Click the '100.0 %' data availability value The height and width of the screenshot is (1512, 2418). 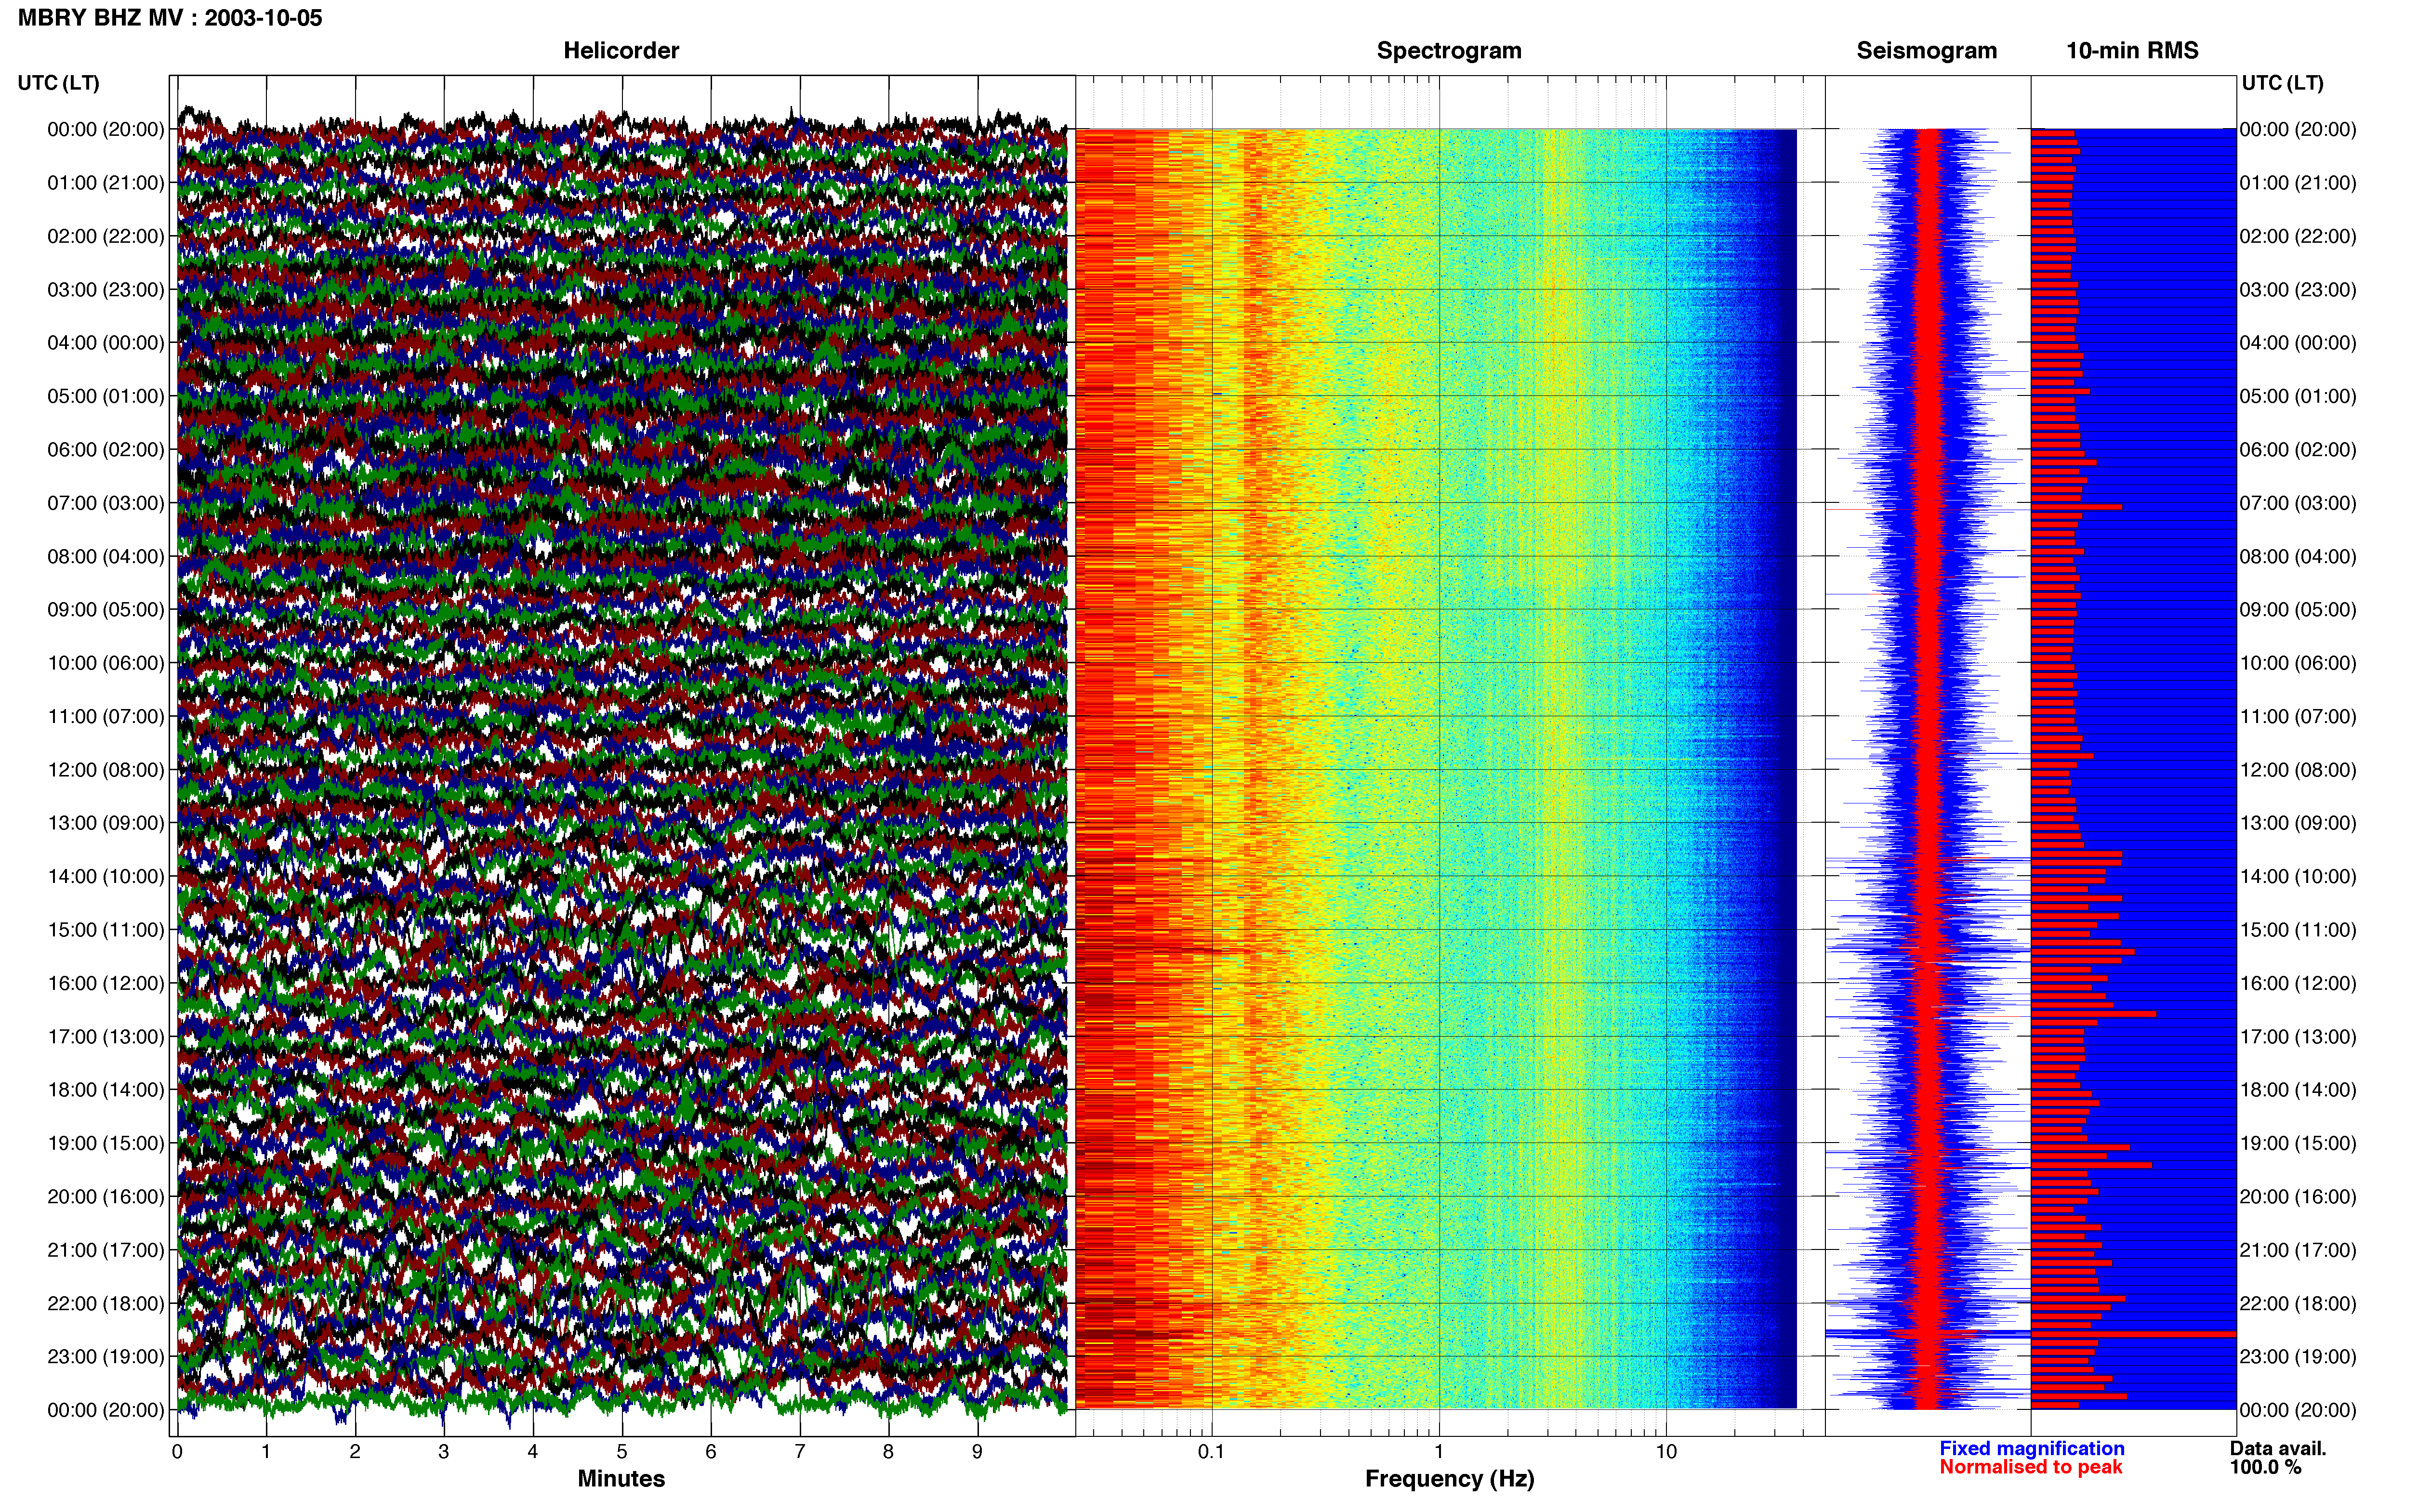coord(2265,1467)
